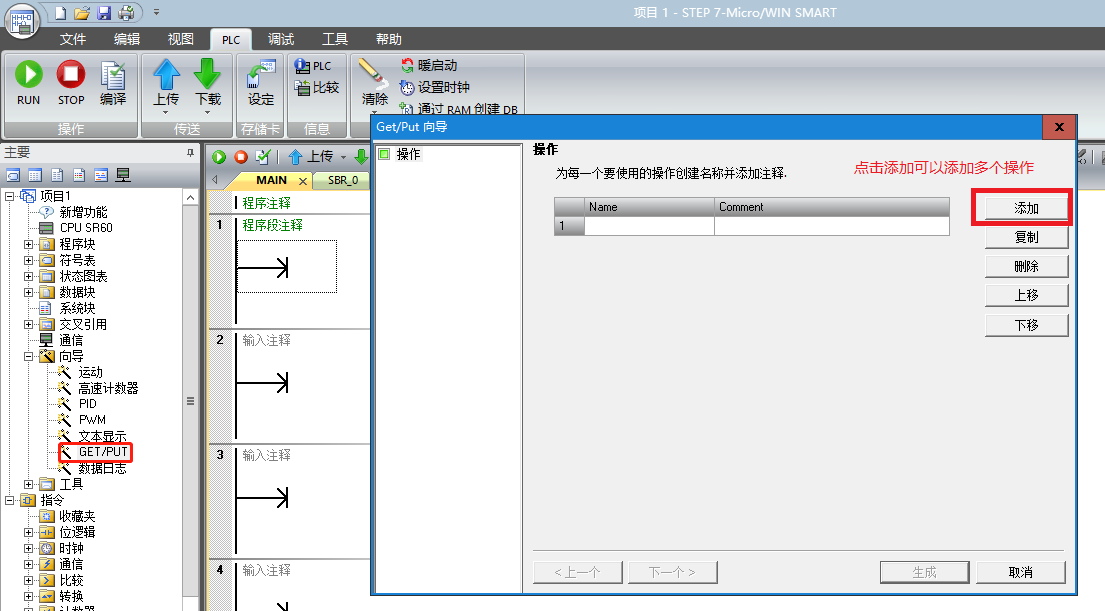Click the small compile check icon above the MAIN tab
The width and height of the screenshot is (1105, 611).
click(262, 156)
